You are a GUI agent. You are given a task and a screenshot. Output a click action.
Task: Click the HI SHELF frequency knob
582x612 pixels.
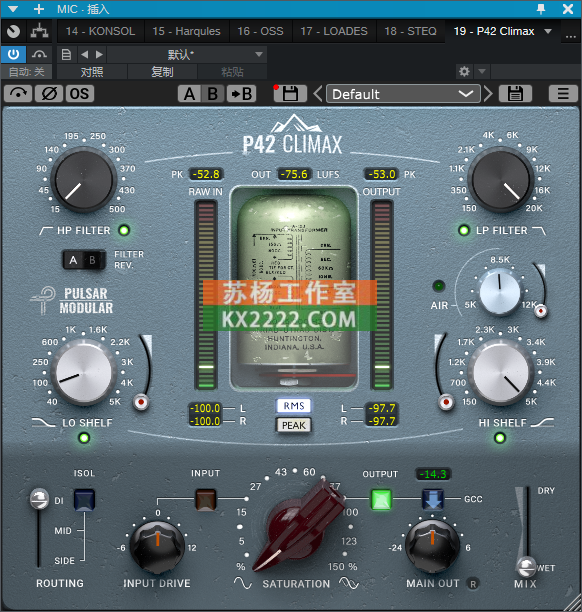(x=500, y=372)
